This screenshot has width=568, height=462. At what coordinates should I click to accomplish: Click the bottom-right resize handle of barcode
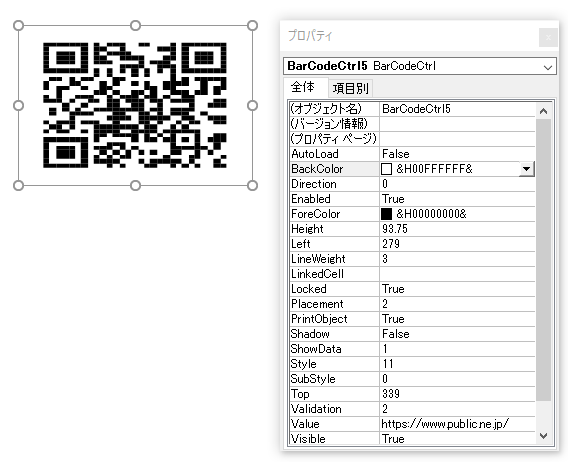[x=252, y=186]
